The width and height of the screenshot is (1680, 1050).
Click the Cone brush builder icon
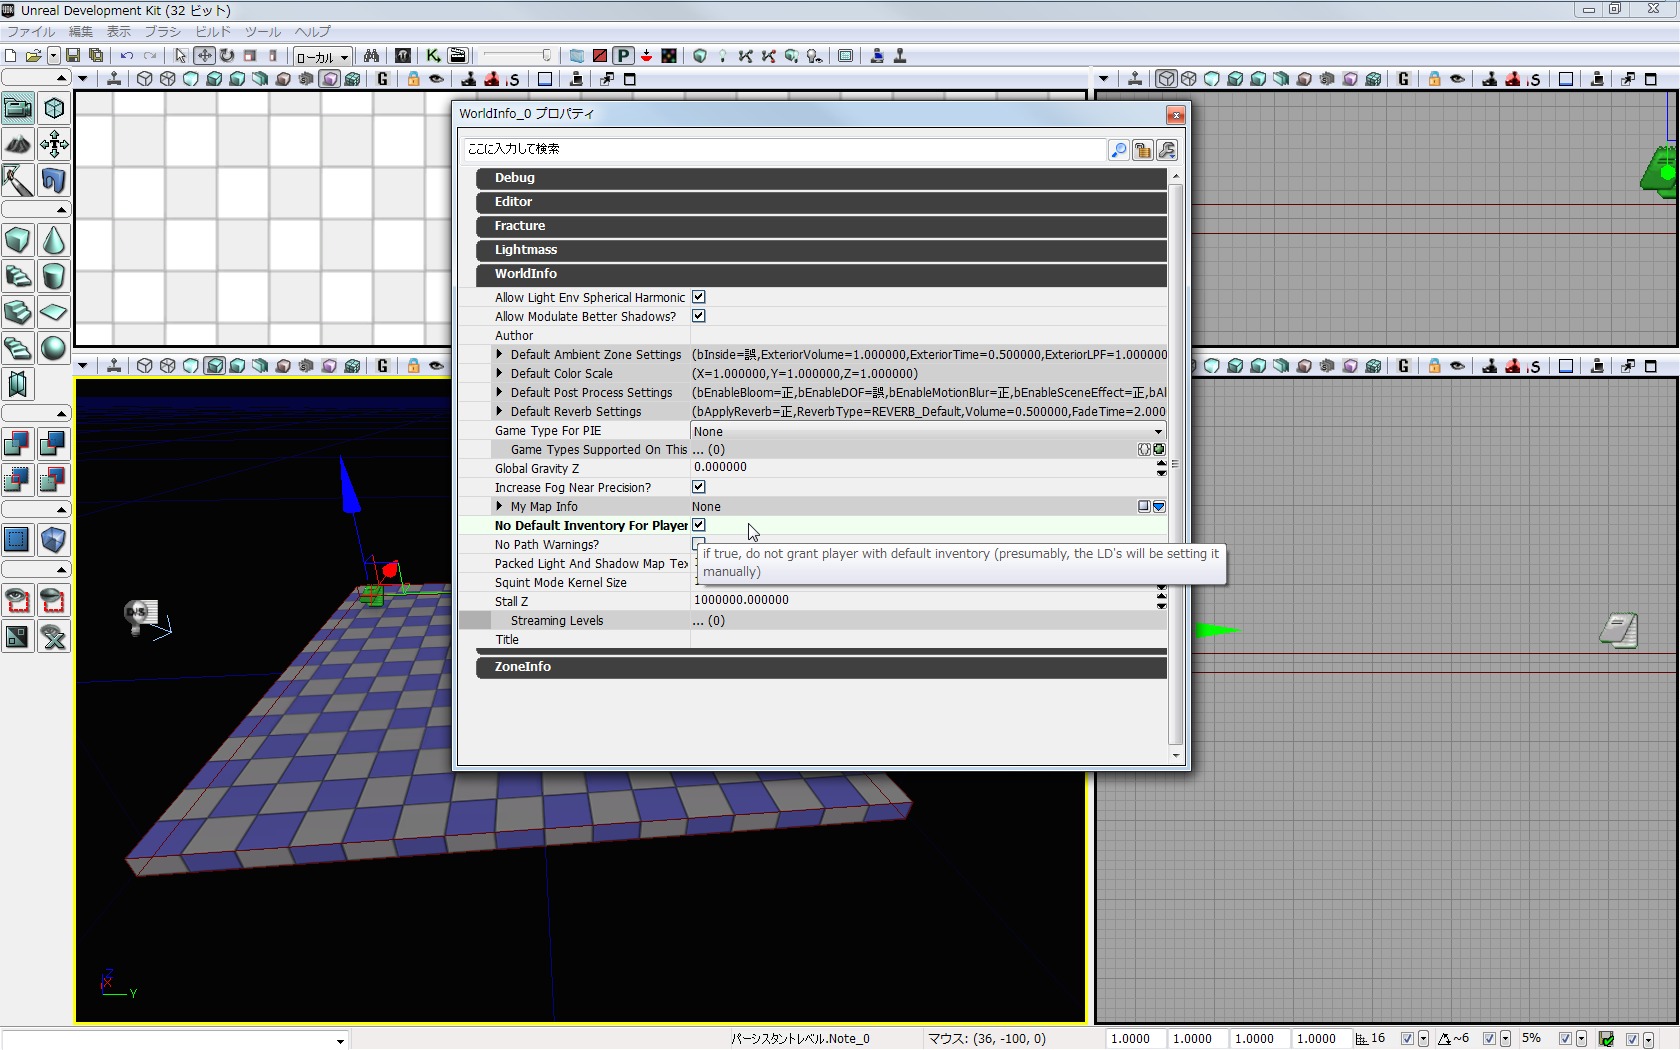point(54,240)
